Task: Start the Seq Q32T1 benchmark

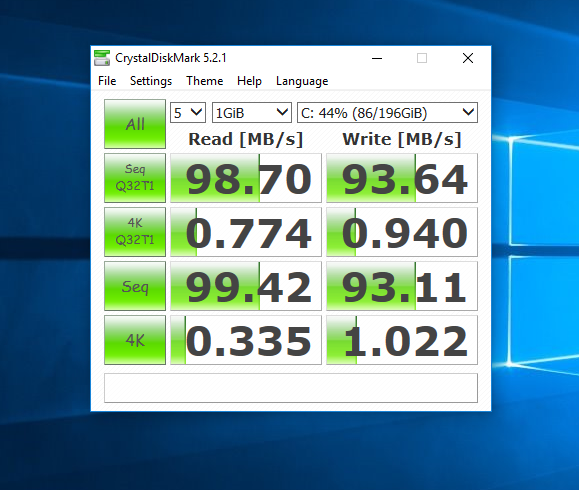Action: coord(135,178)
